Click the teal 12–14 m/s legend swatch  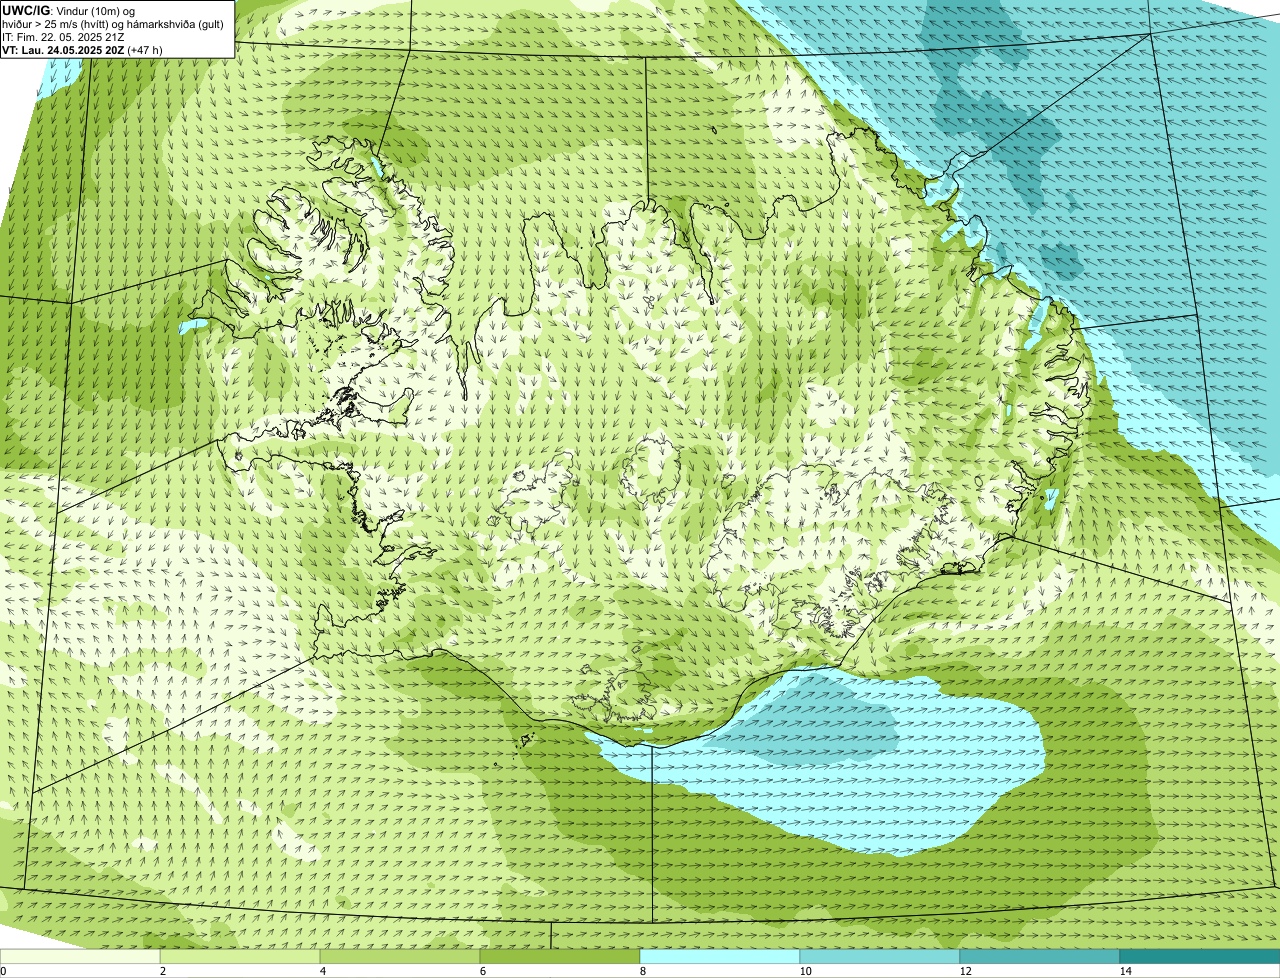tap(1040, 957)
